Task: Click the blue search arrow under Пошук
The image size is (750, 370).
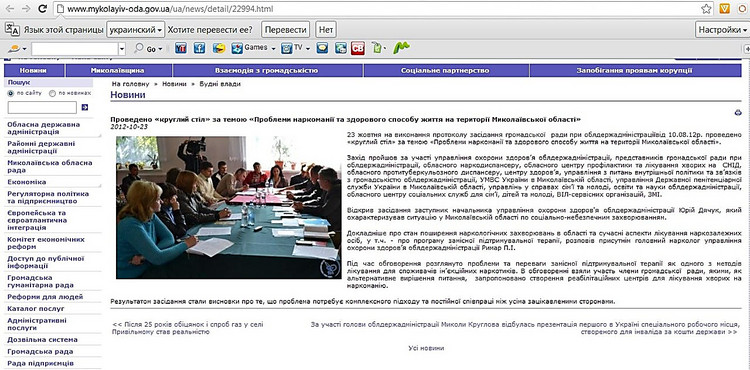Action: [x=85, y=108]
